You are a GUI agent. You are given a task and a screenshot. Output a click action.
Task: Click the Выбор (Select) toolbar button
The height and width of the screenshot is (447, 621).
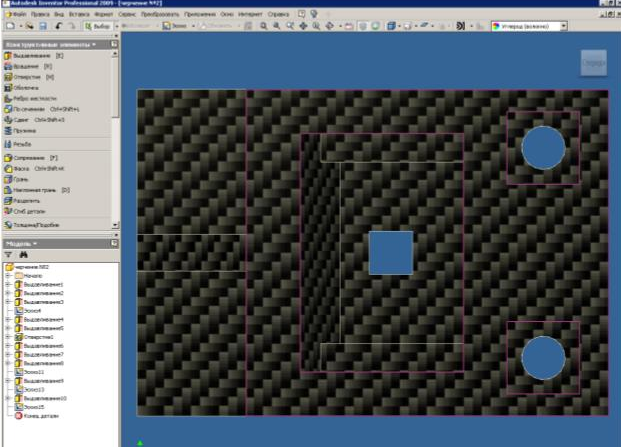click(x=97, y=26)
